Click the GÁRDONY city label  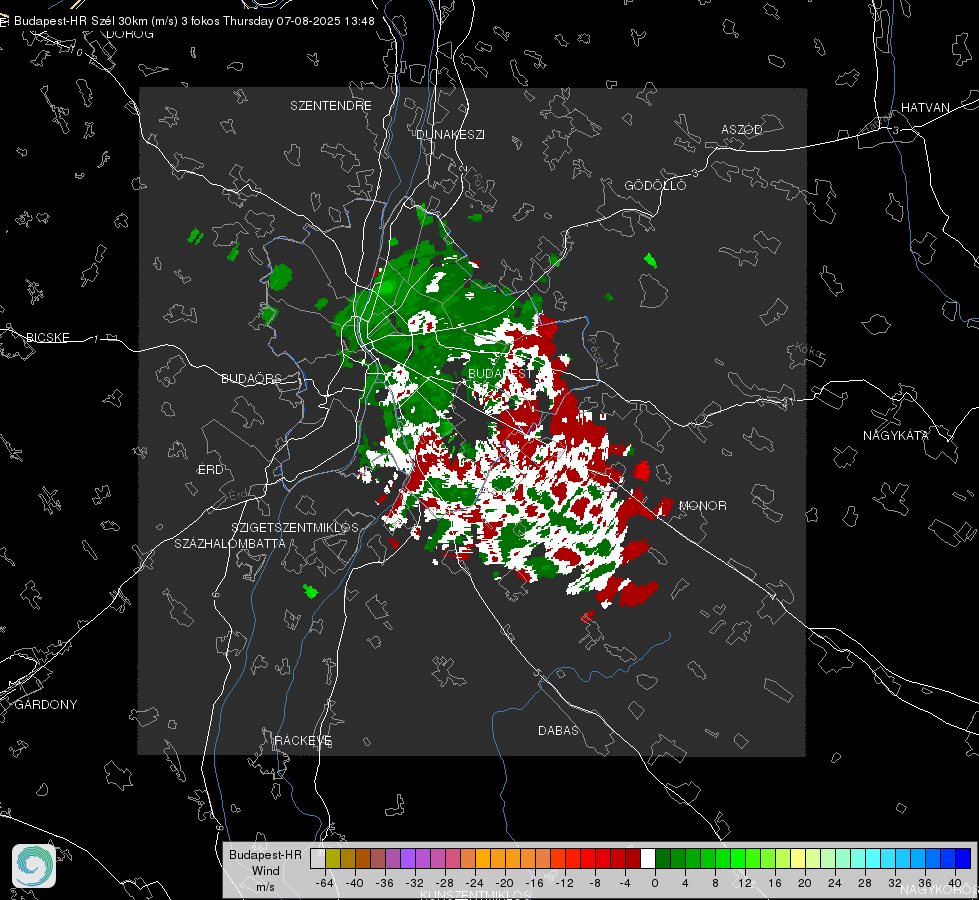[x=46, y=705]
